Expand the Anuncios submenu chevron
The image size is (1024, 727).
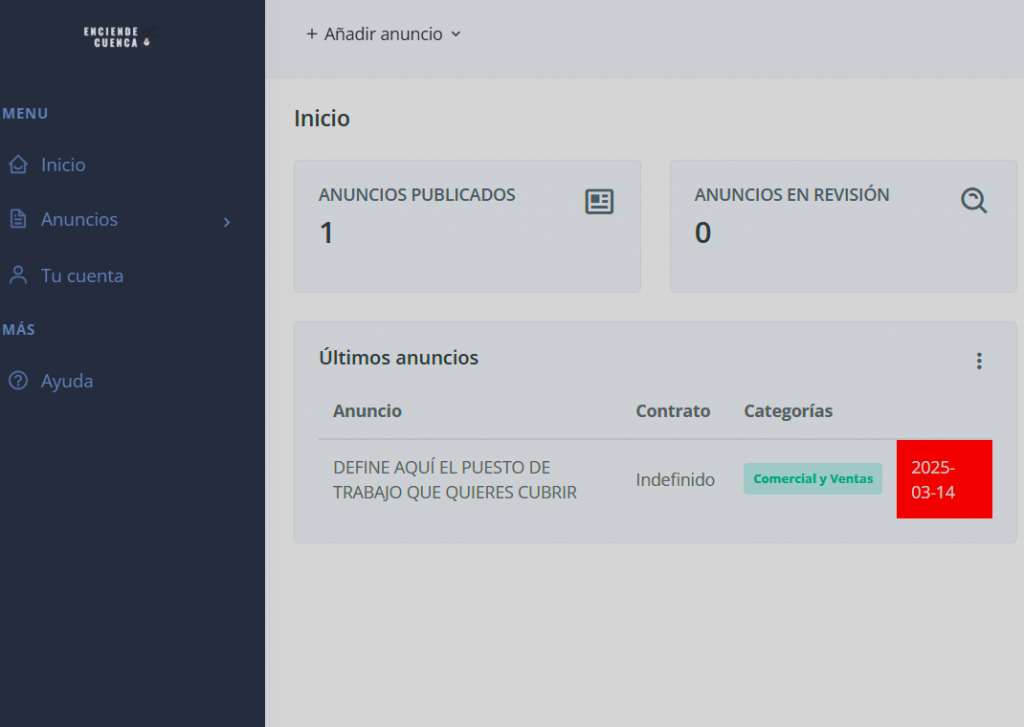pos(227,221)
